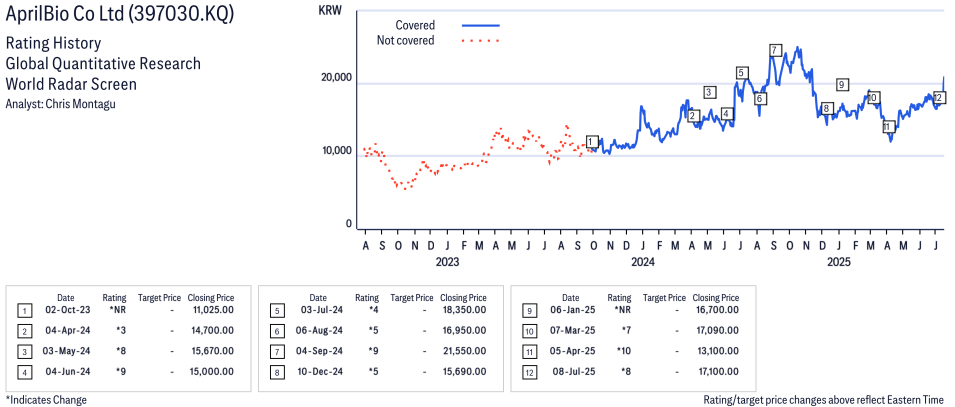Click the boxed number 10 in the table

(529, 331)
